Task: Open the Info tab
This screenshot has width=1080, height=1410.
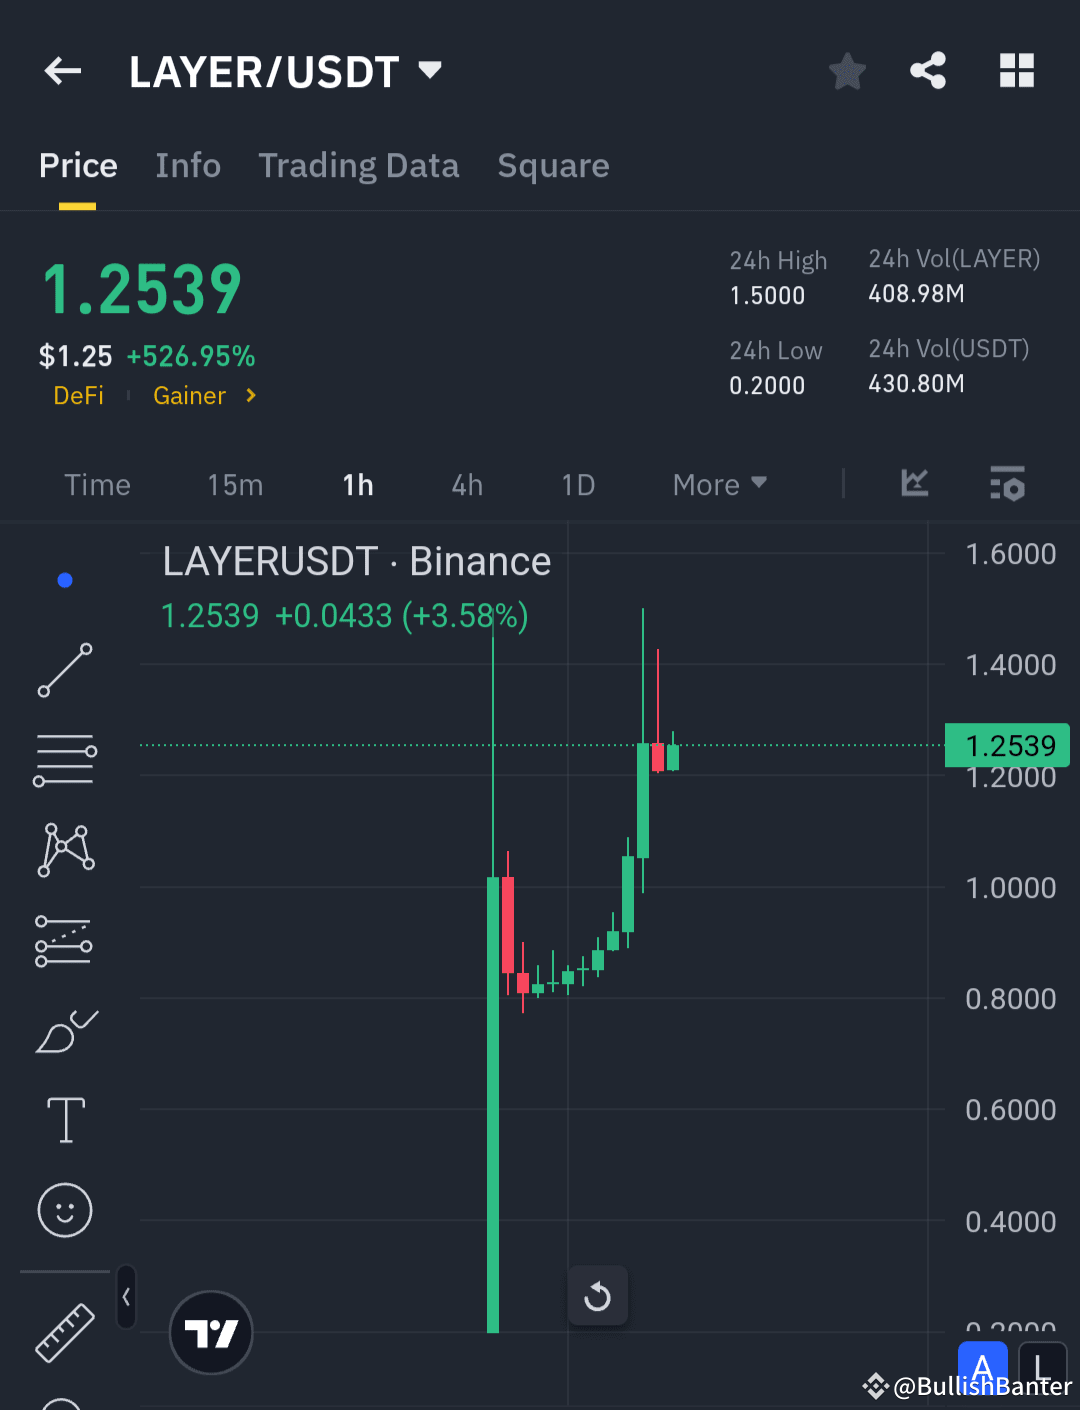Action: [188, 165]
